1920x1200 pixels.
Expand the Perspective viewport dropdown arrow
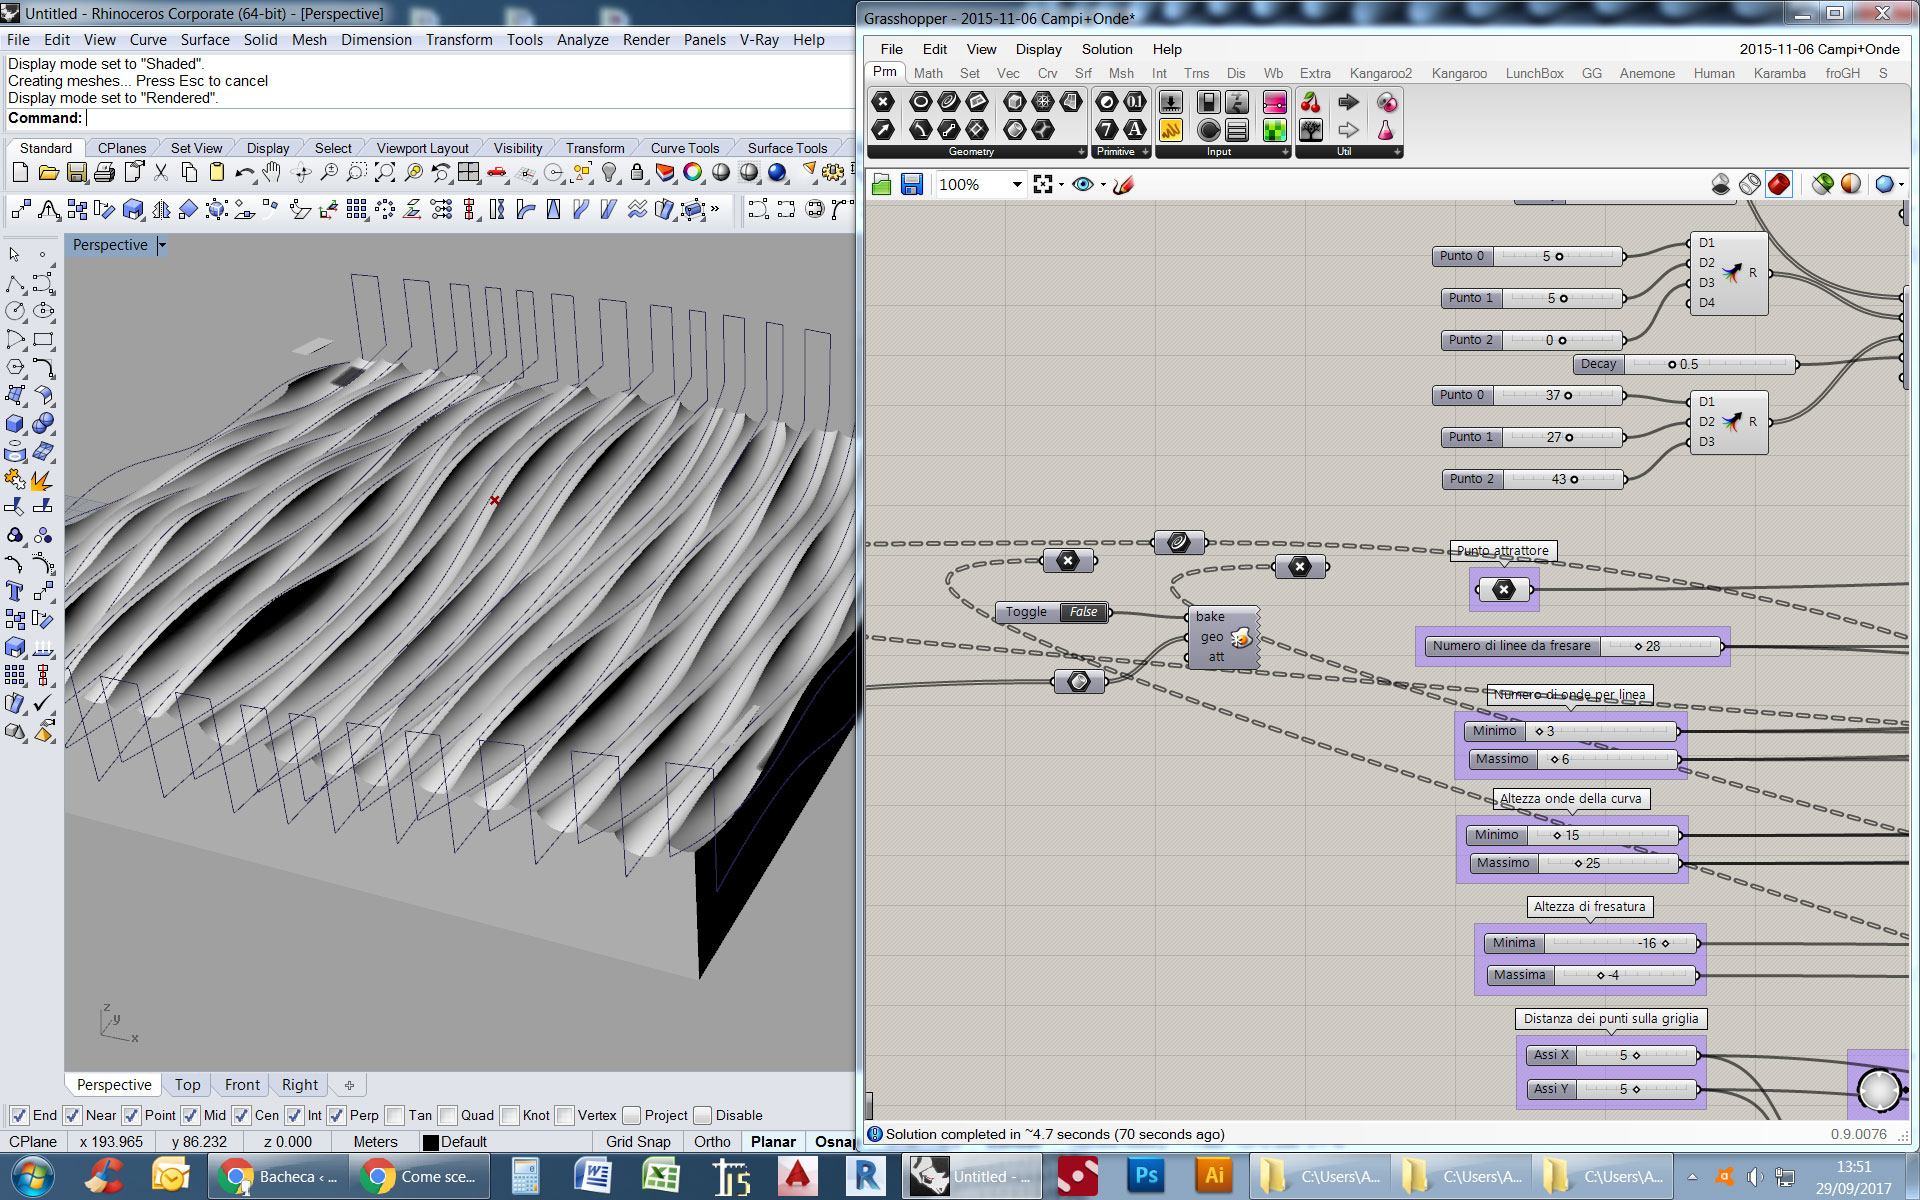click(162, 245)
